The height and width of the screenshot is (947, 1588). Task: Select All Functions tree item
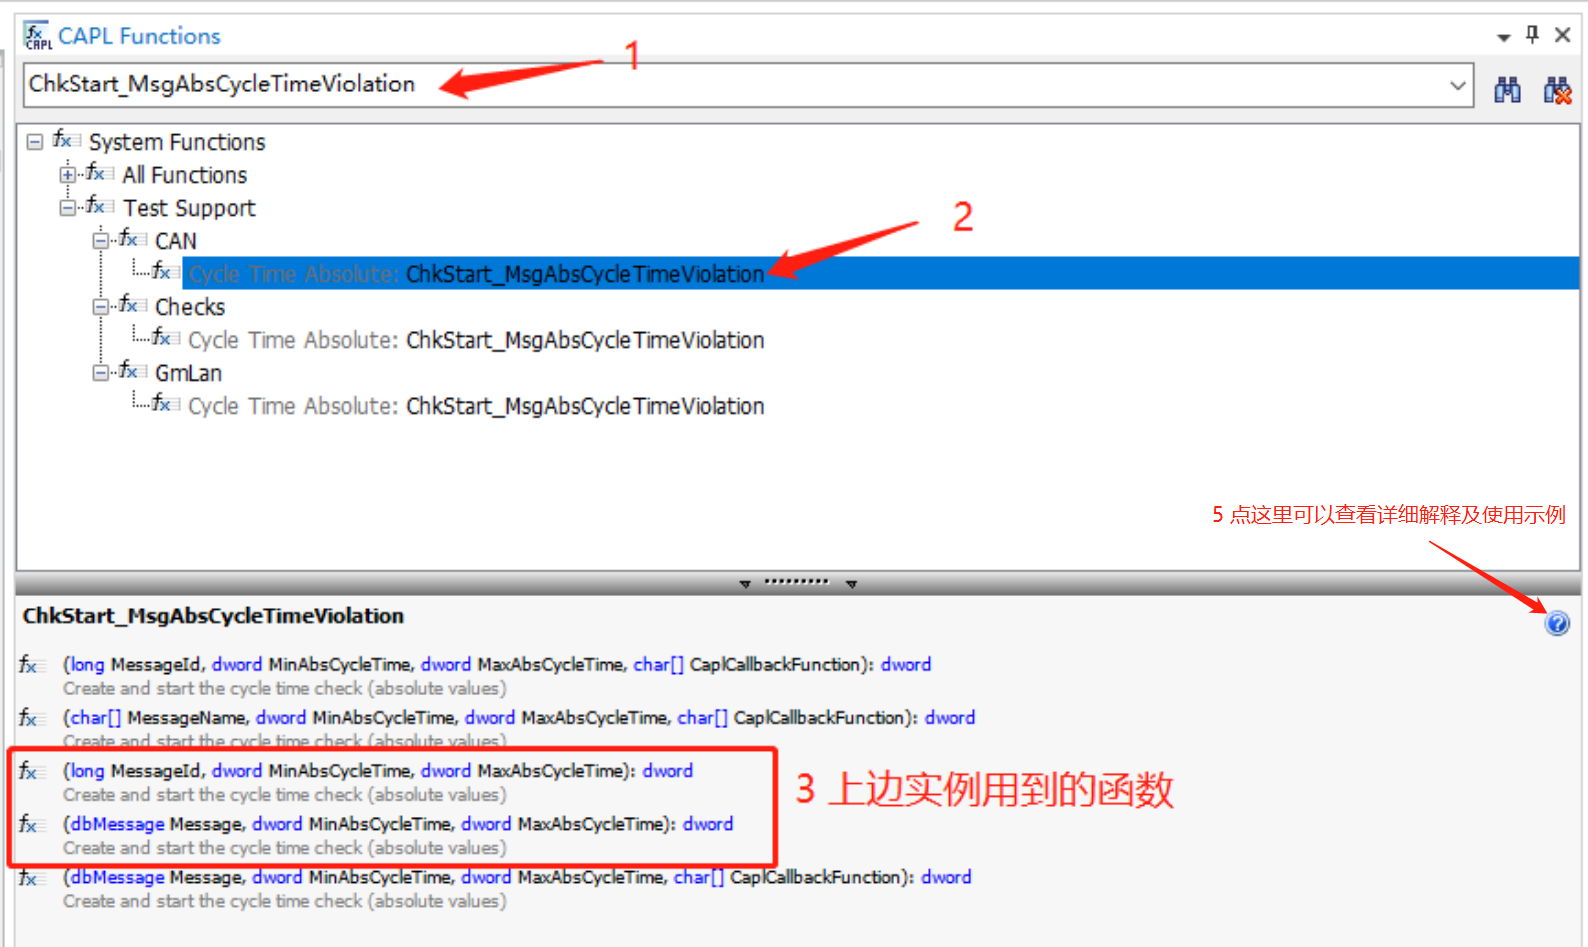click(185, 175)
